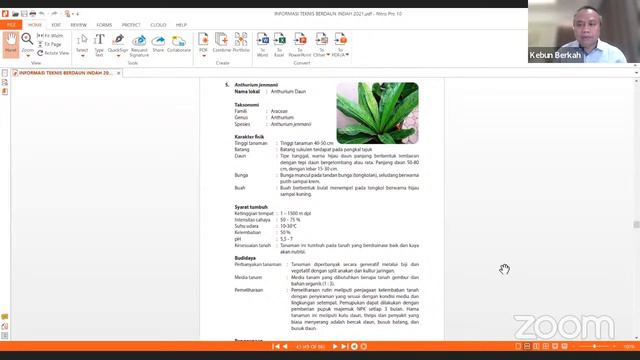Expand the QuickSign dropdown arrow
Image resolution: width=640 pixels, height=360 pixels.
click(118, 56)
